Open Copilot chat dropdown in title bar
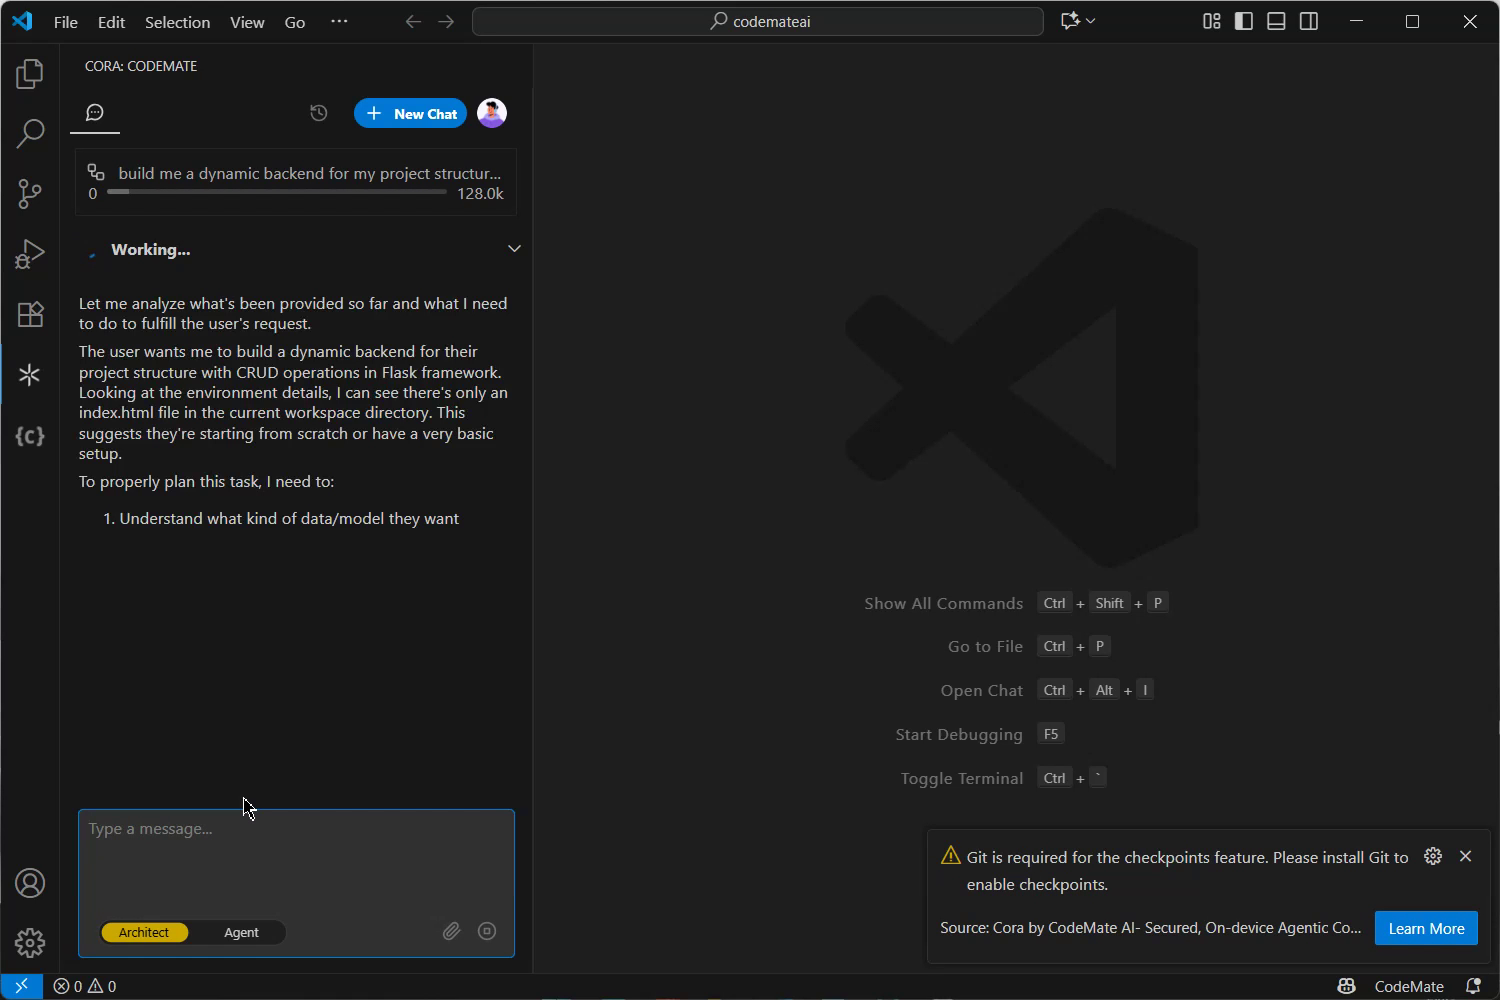This screenshot has height=1000, width=1500. click(1078, 21)
